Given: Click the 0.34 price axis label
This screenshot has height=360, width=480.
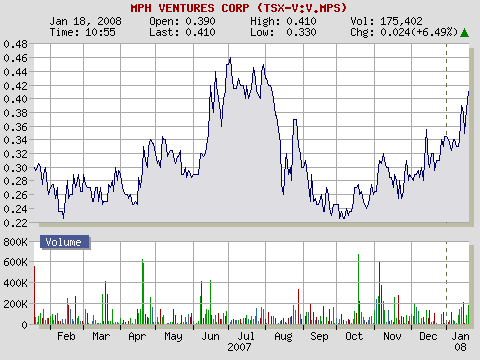Looking at the screenshot, I should 15,140.
